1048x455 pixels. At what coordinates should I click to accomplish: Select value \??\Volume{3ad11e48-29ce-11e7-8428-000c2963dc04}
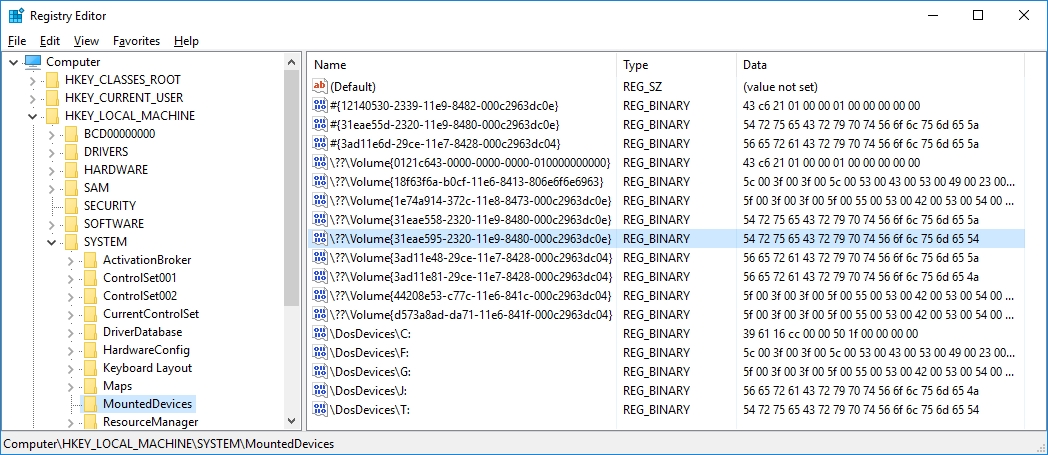(471, 258)
